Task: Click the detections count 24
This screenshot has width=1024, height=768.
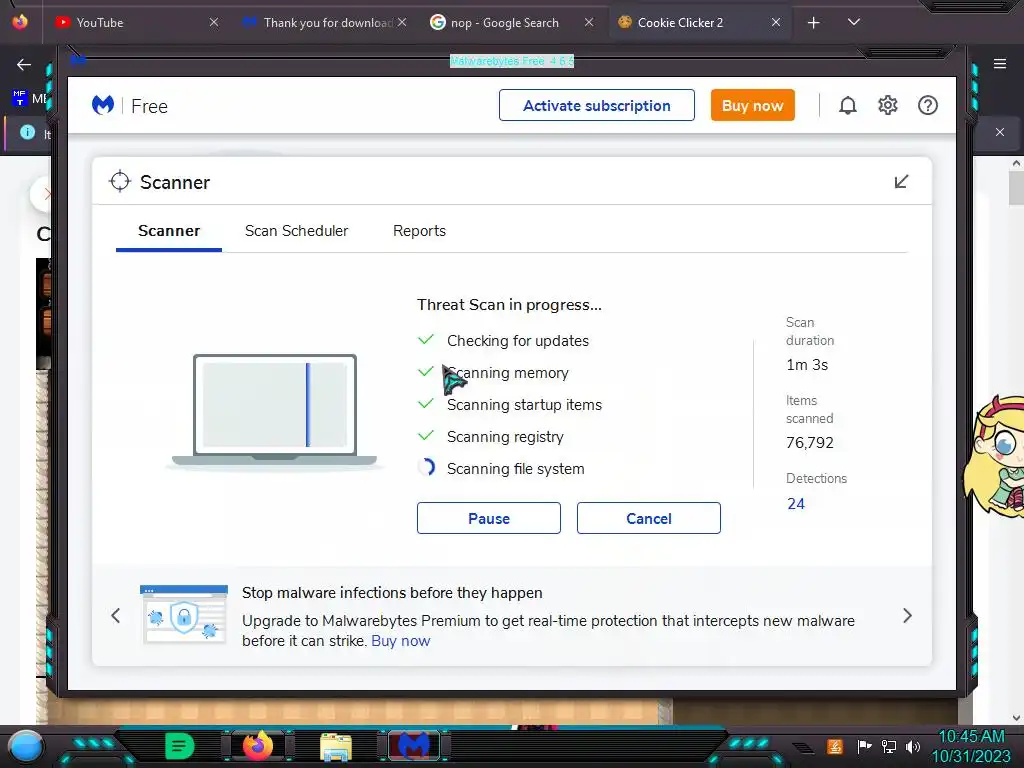Action: point(795,504)
